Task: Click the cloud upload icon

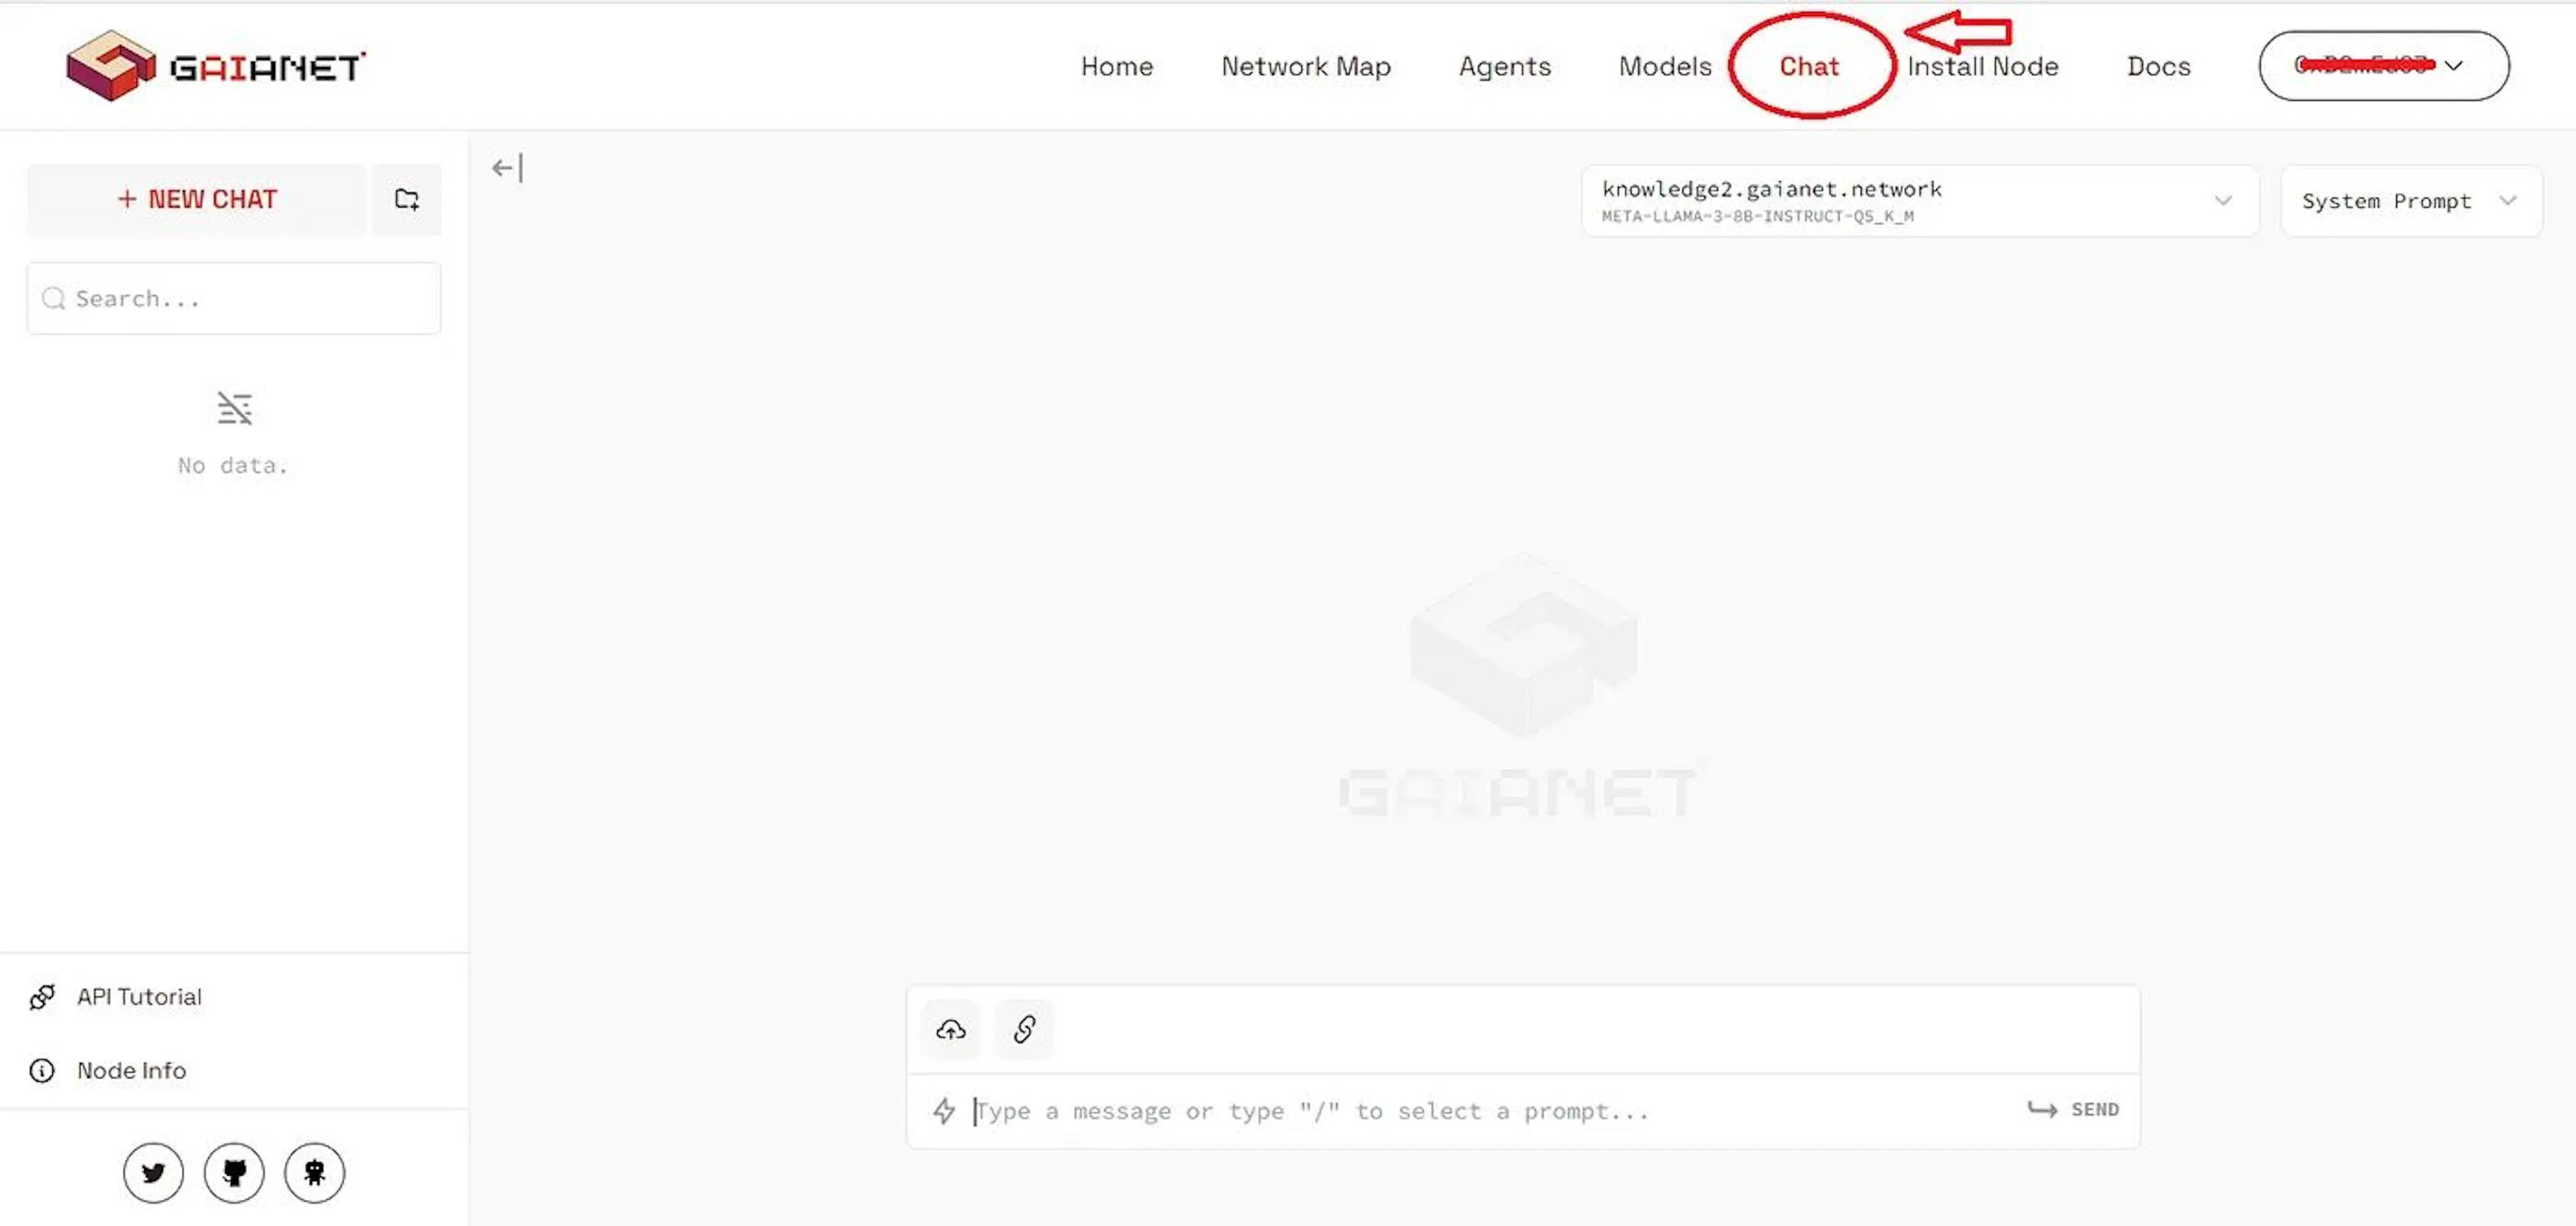Action: click(x=950, y=1029)
